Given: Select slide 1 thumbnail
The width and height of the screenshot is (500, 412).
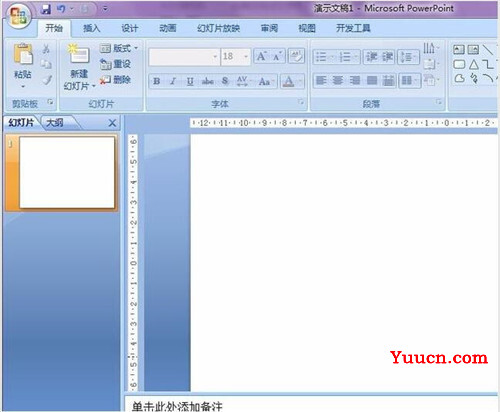Looking at the screenshot, I should [x=67, y=173].
